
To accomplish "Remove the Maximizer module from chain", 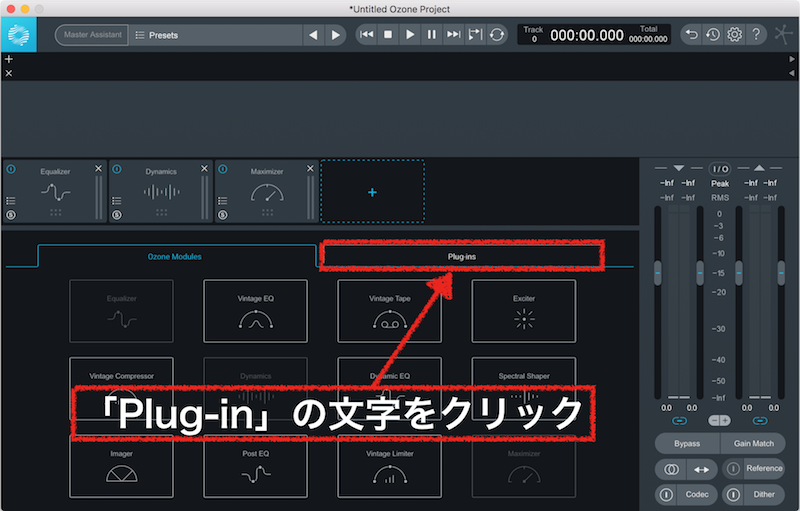I will [x=310, y=168].
